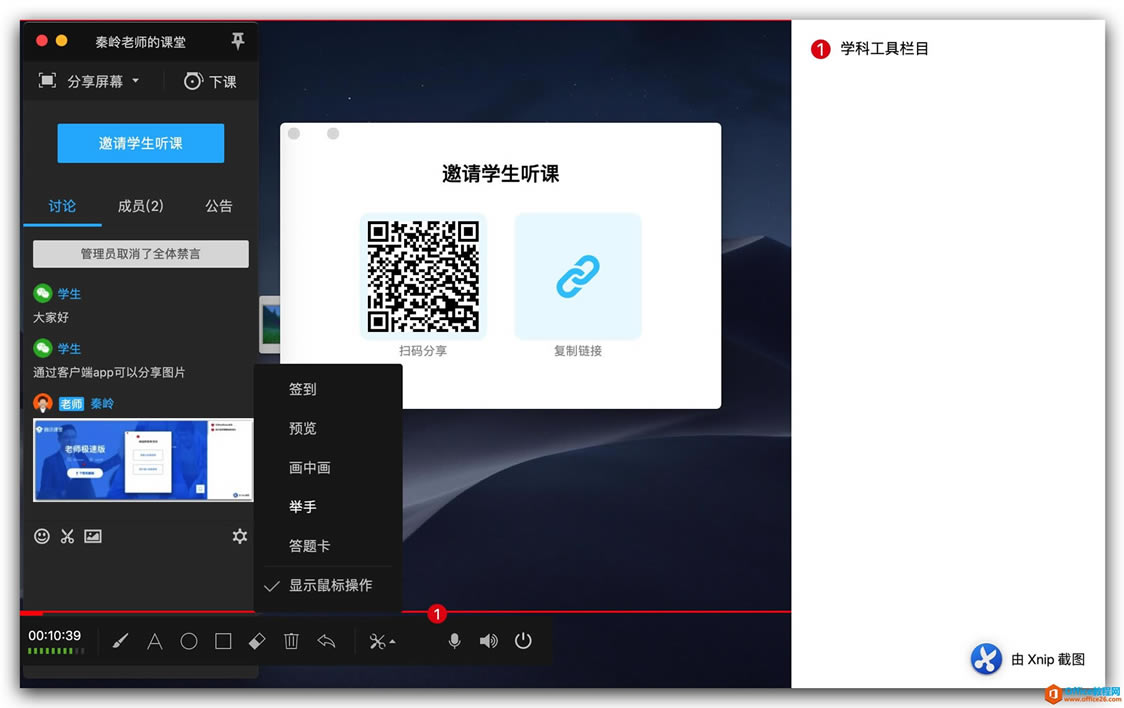Open the subject tools scissors menu

(x=381, y=641)
